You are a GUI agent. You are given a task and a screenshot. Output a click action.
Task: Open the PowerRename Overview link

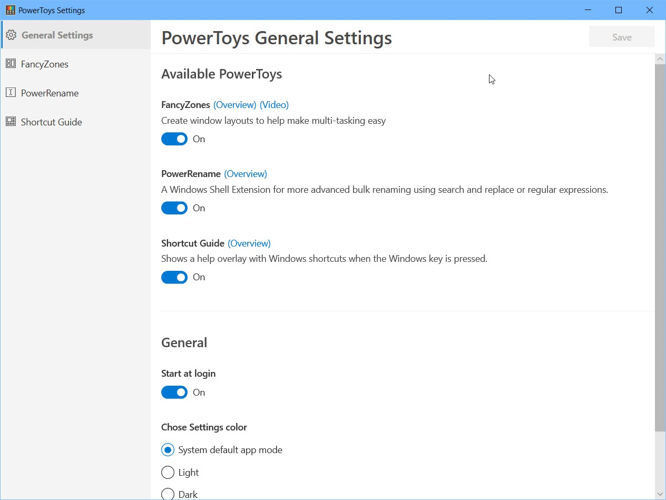[246, 174]
